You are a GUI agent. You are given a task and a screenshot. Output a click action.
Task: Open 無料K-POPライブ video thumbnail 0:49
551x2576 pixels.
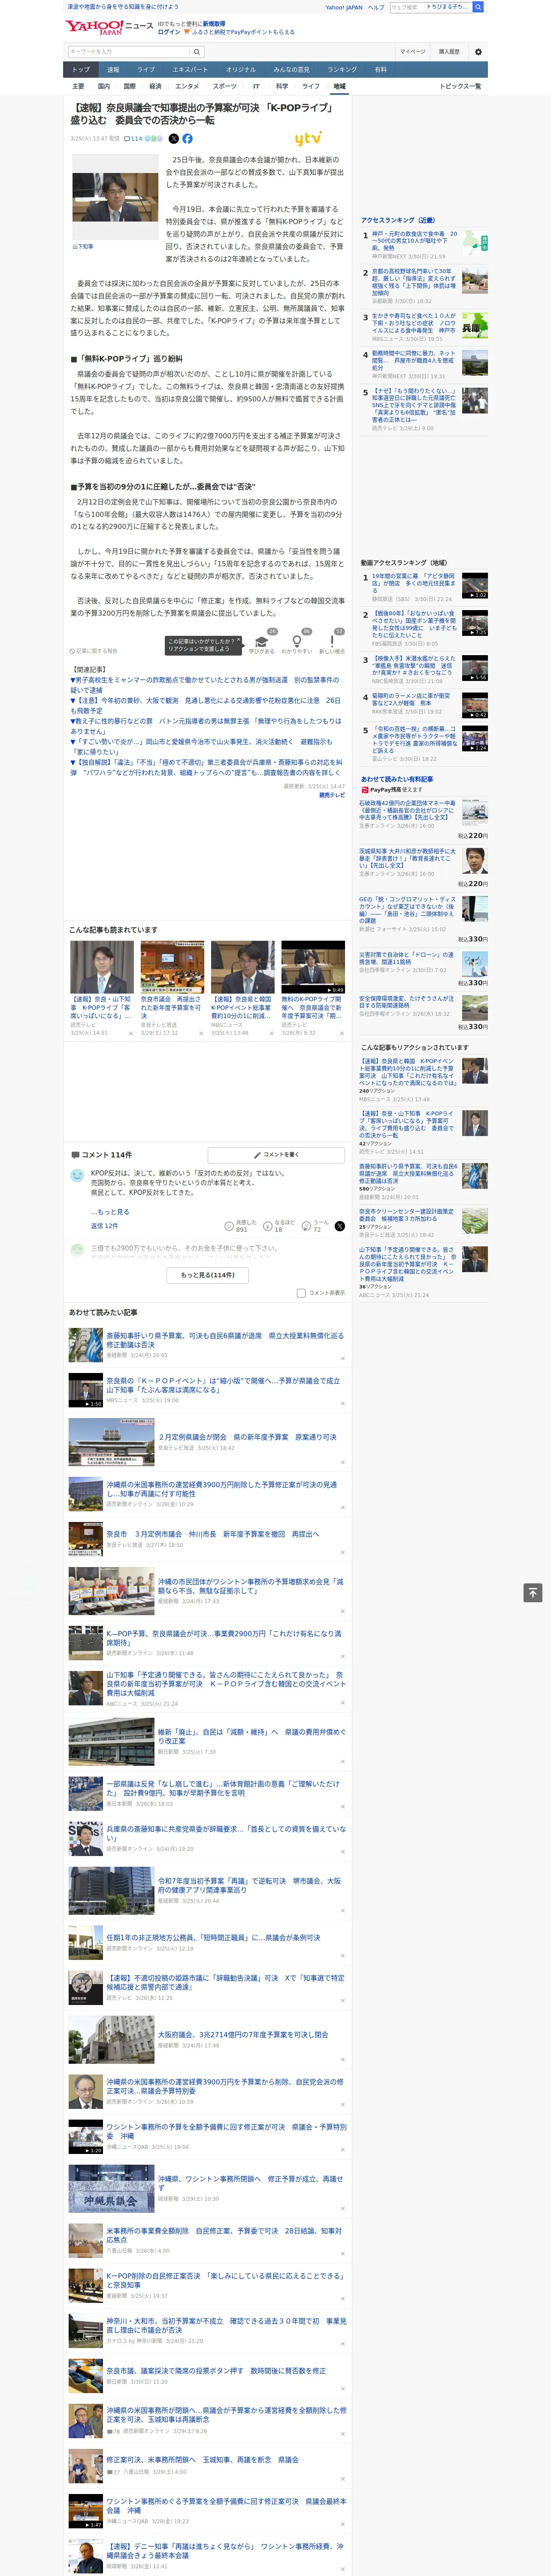click(313, 967)
